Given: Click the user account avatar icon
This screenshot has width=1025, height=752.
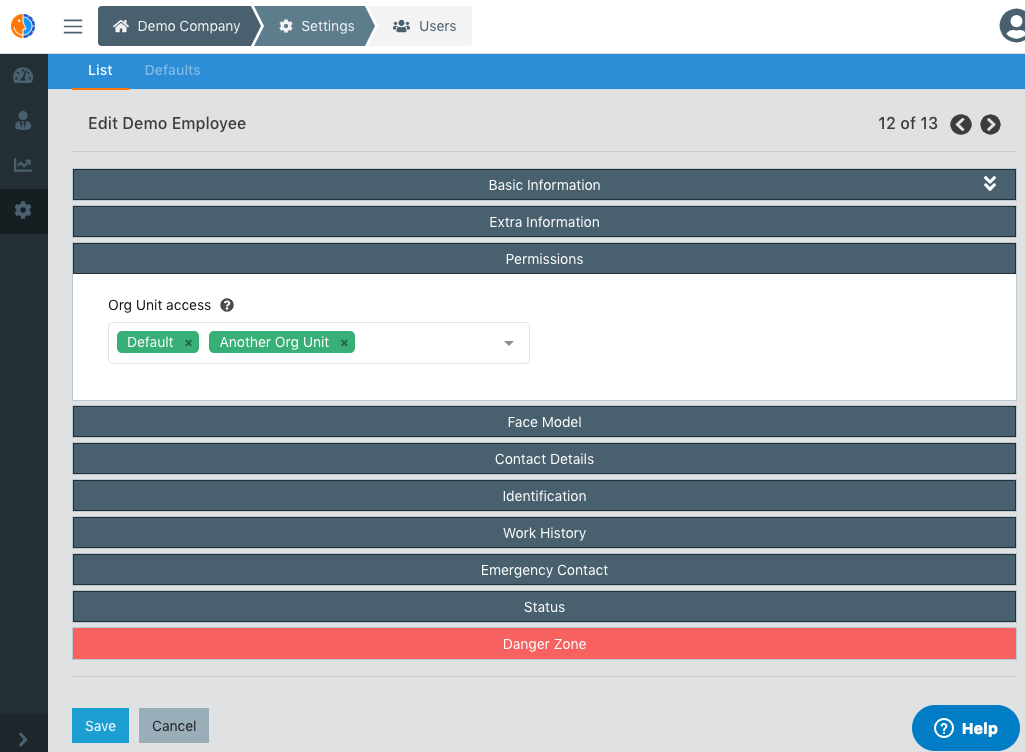Looking at the screenshot, I should pos(1013,26).
